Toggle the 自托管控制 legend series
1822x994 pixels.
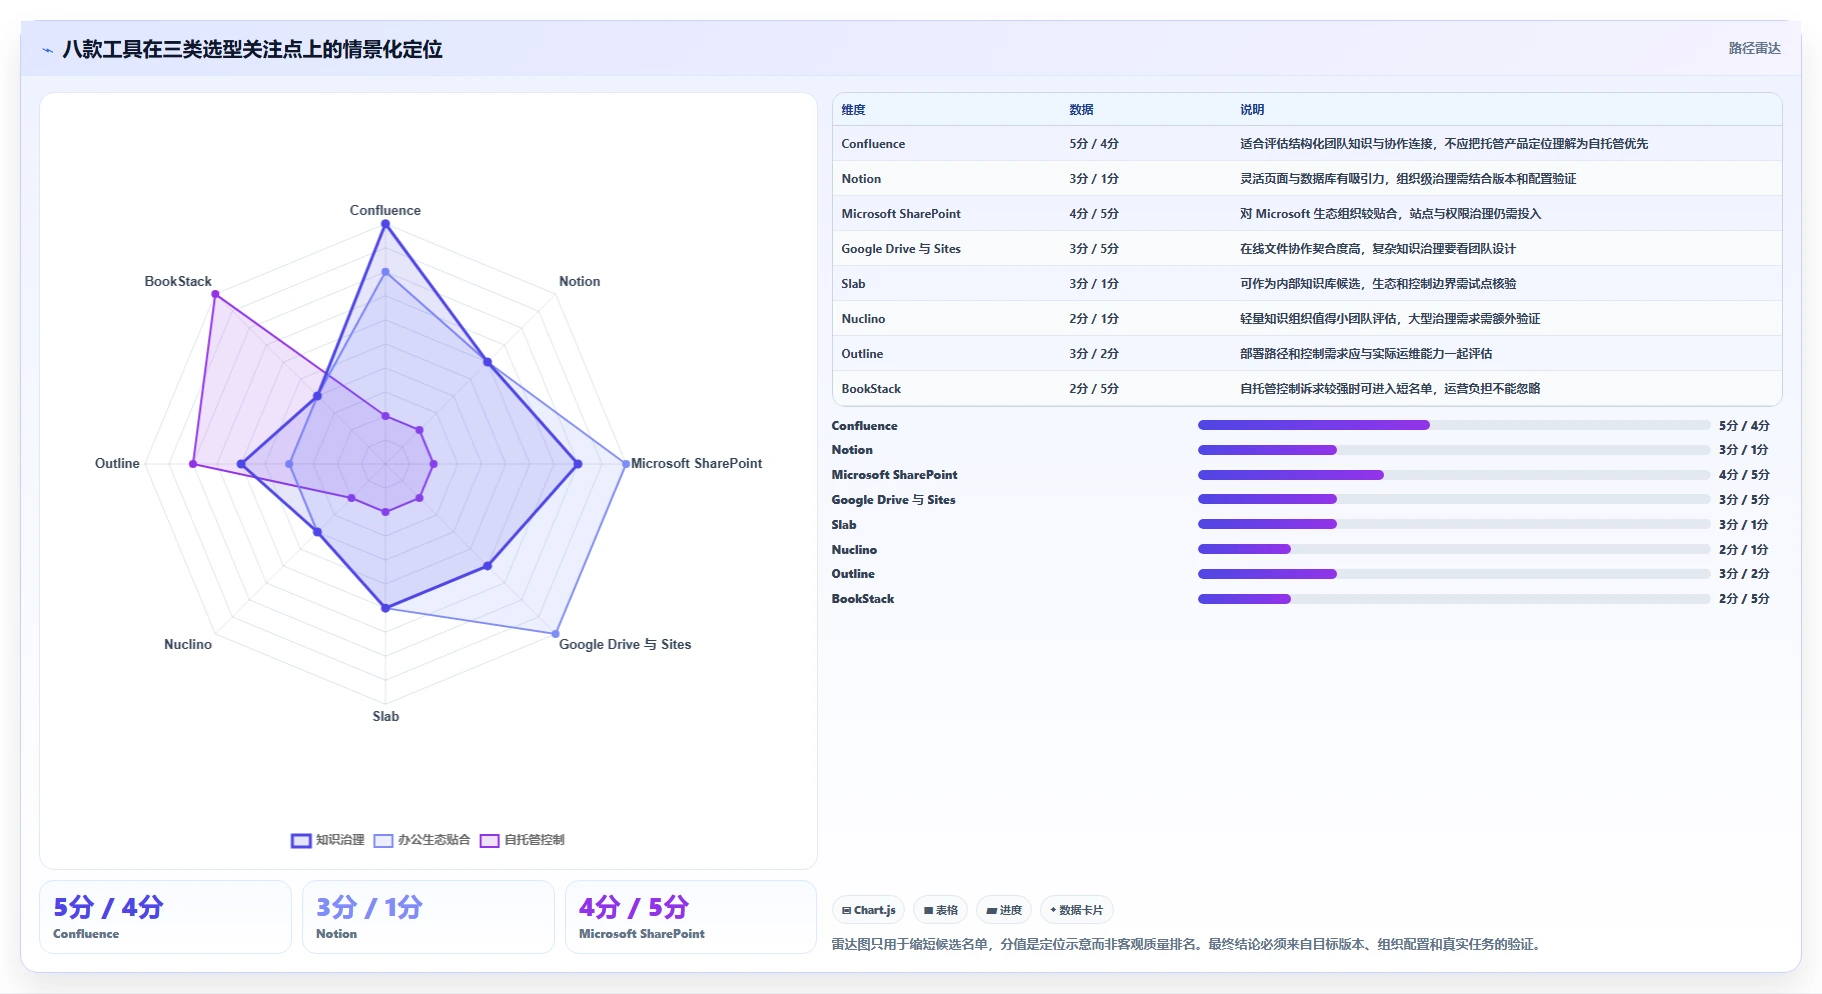tap(522, 840)
